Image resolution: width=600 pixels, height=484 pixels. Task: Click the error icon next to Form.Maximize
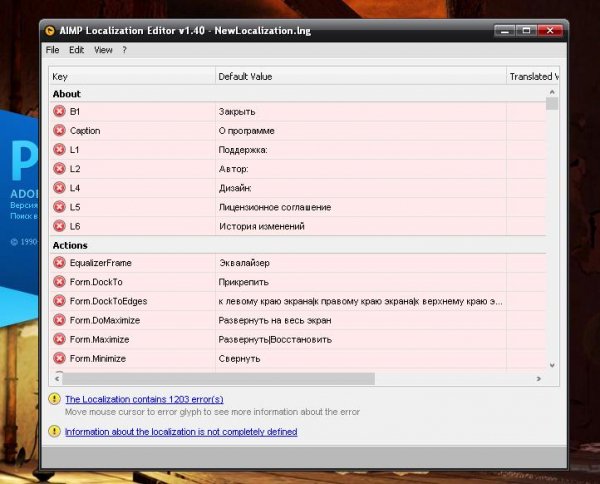coord(59,339)
